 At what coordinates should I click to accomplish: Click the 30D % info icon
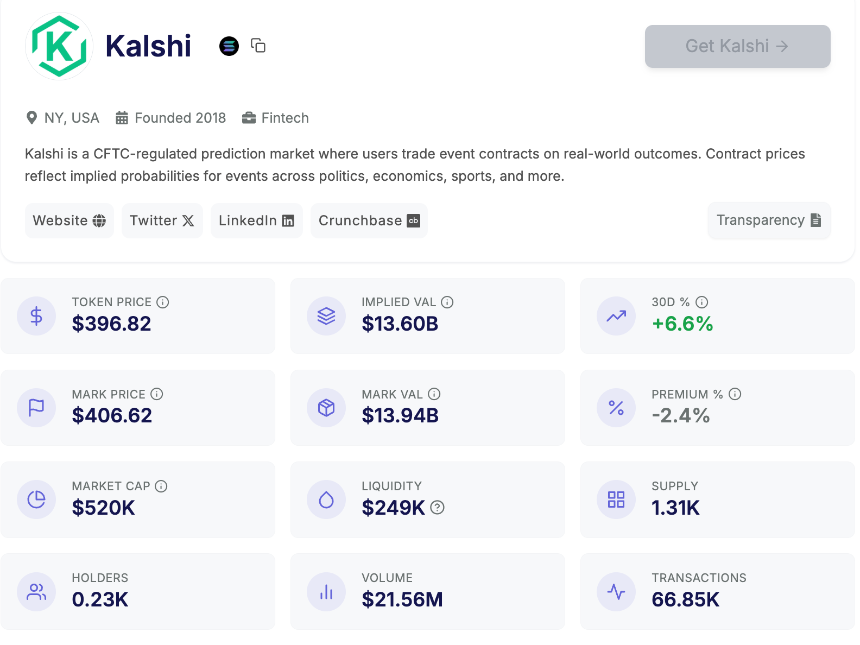coord(702,302)
